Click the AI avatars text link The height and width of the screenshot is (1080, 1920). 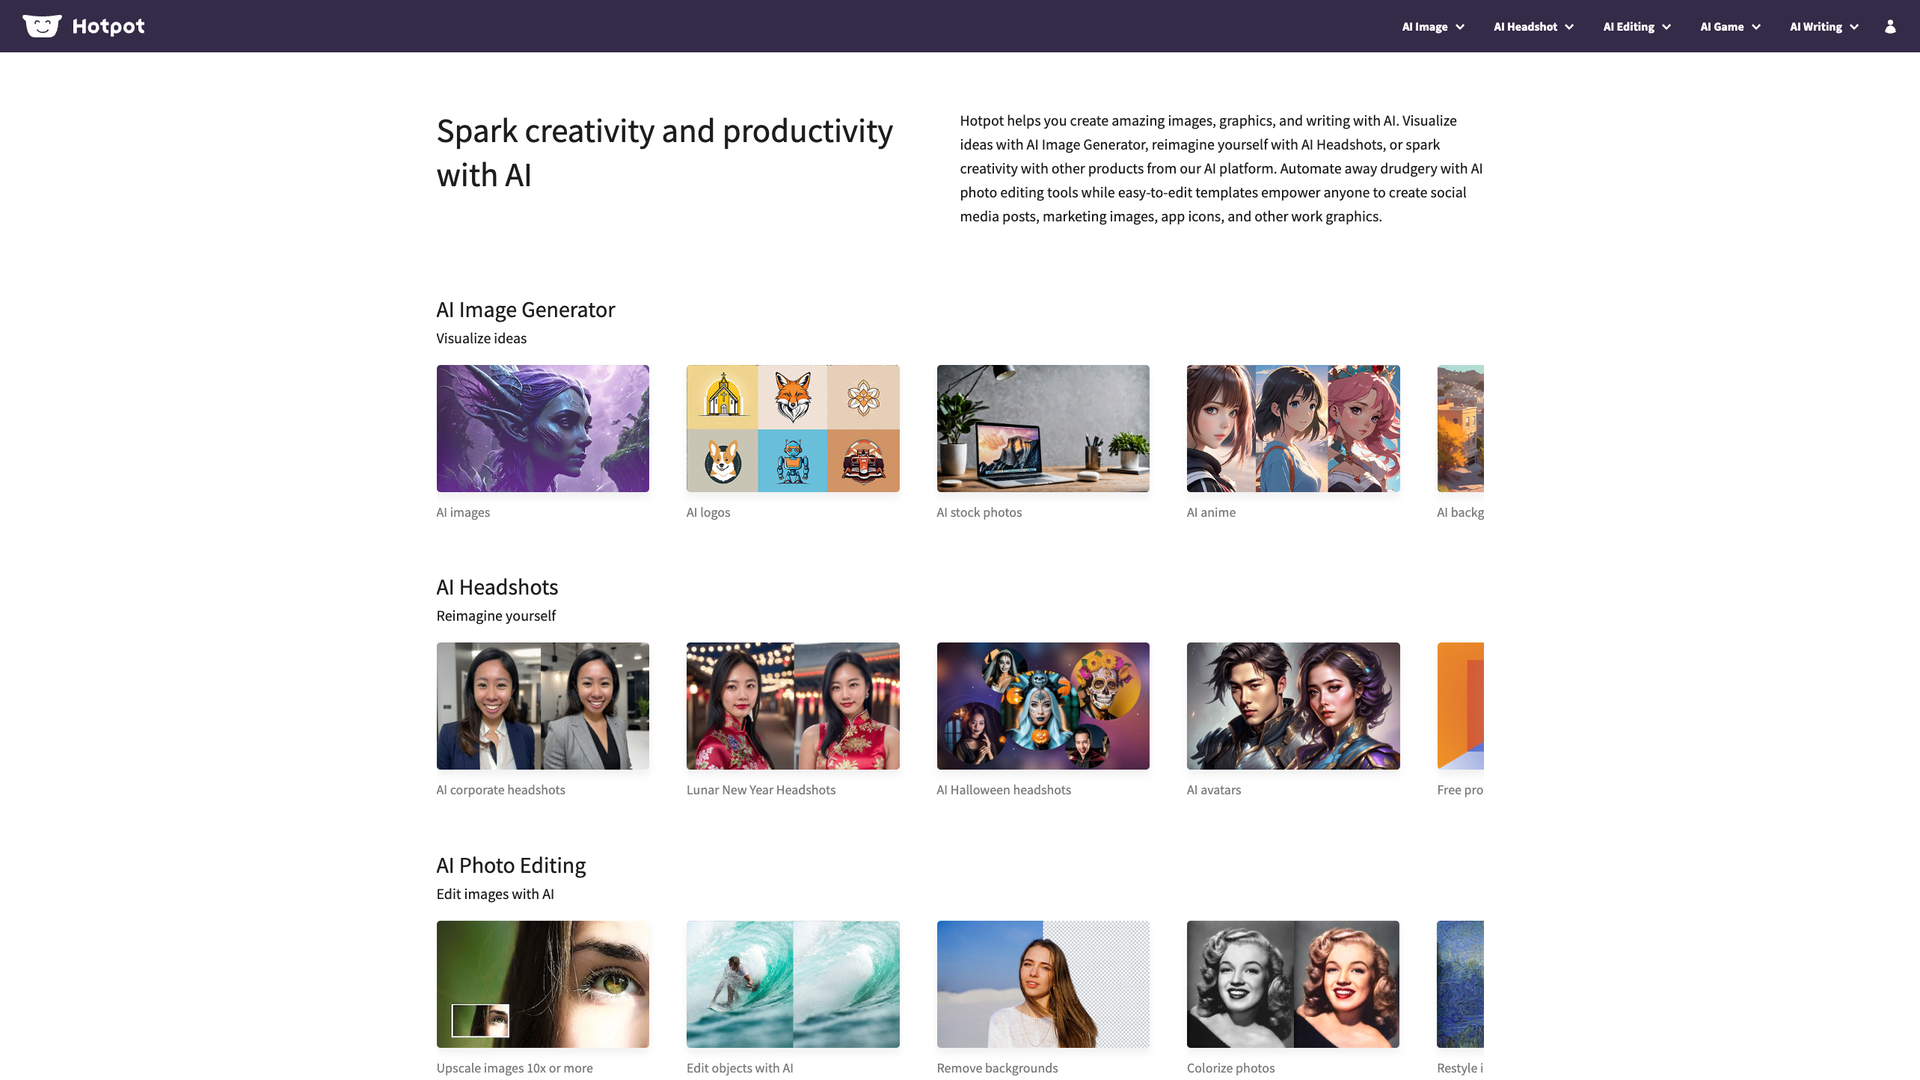(x=1213, y=790)
